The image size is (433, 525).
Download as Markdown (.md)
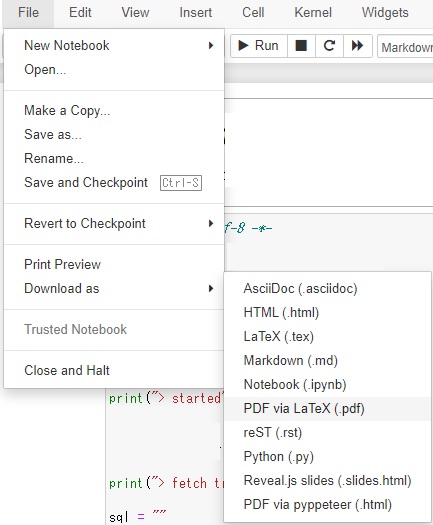pos(328,361)
